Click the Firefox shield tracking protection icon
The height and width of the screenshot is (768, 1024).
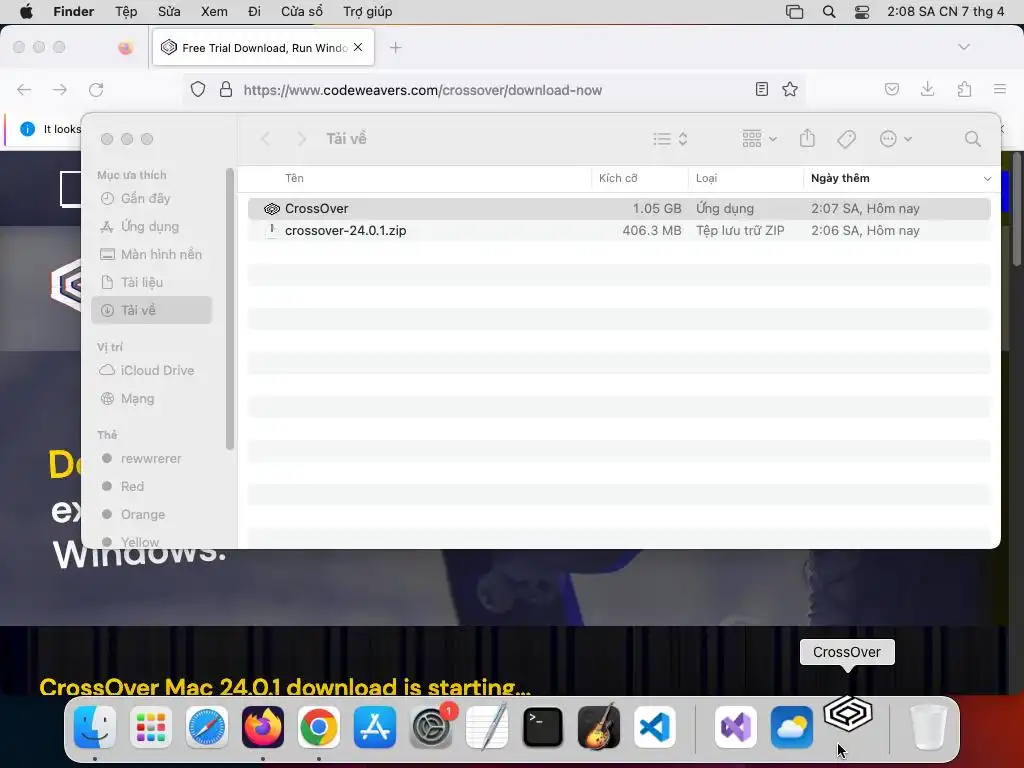198,89
